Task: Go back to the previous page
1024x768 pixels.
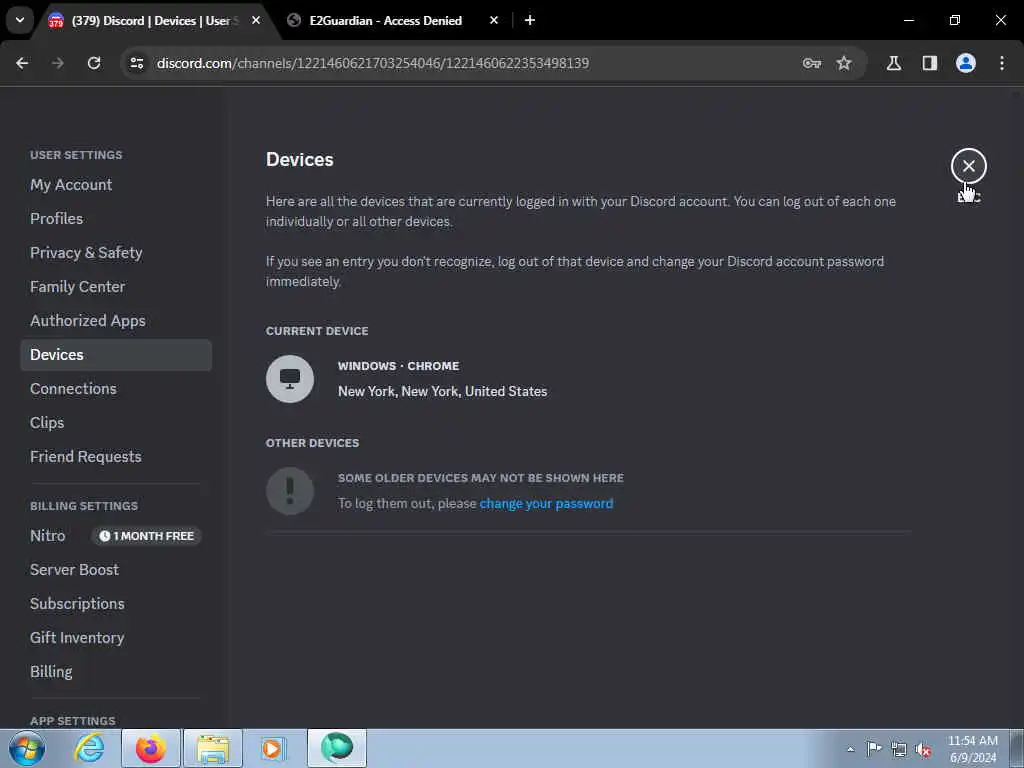Action: tap(22, 63)
